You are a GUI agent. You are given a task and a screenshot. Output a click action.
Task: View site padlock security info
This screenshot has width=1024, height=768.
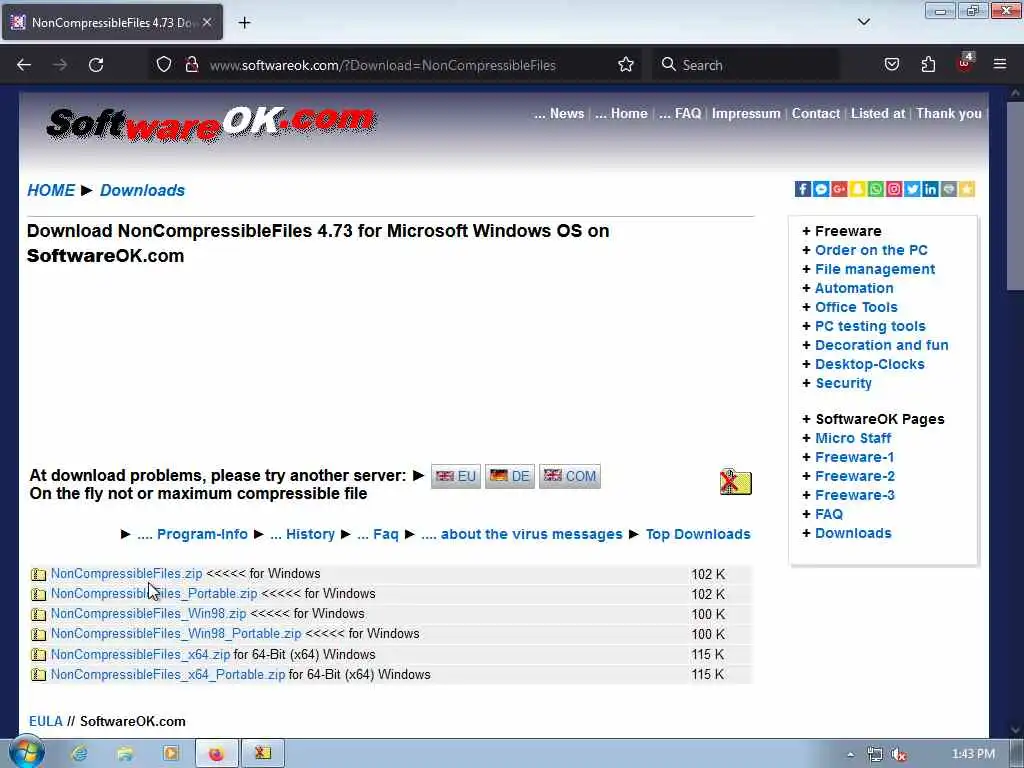click(191, 65)
